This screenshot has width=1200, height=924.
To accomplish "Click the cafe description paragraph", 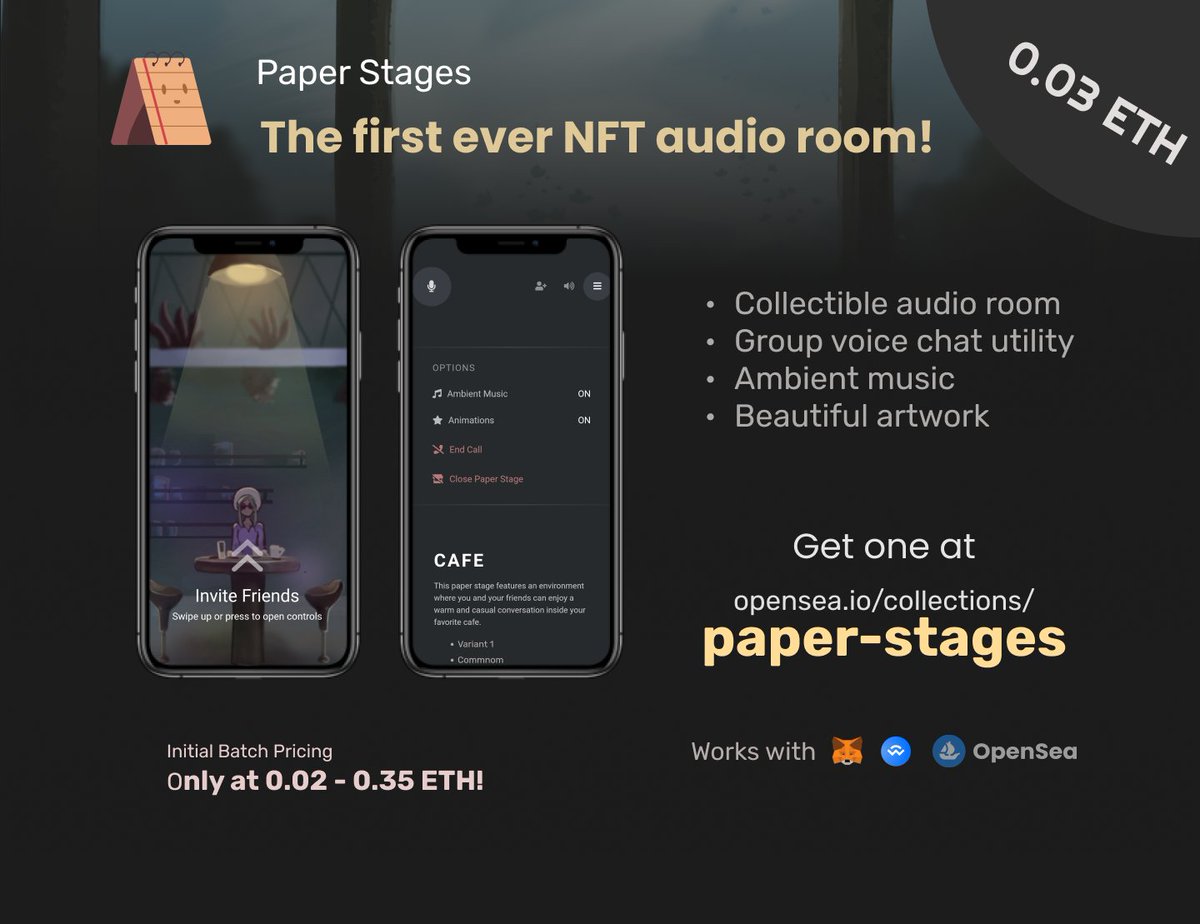I will click(x=510, y=603).
